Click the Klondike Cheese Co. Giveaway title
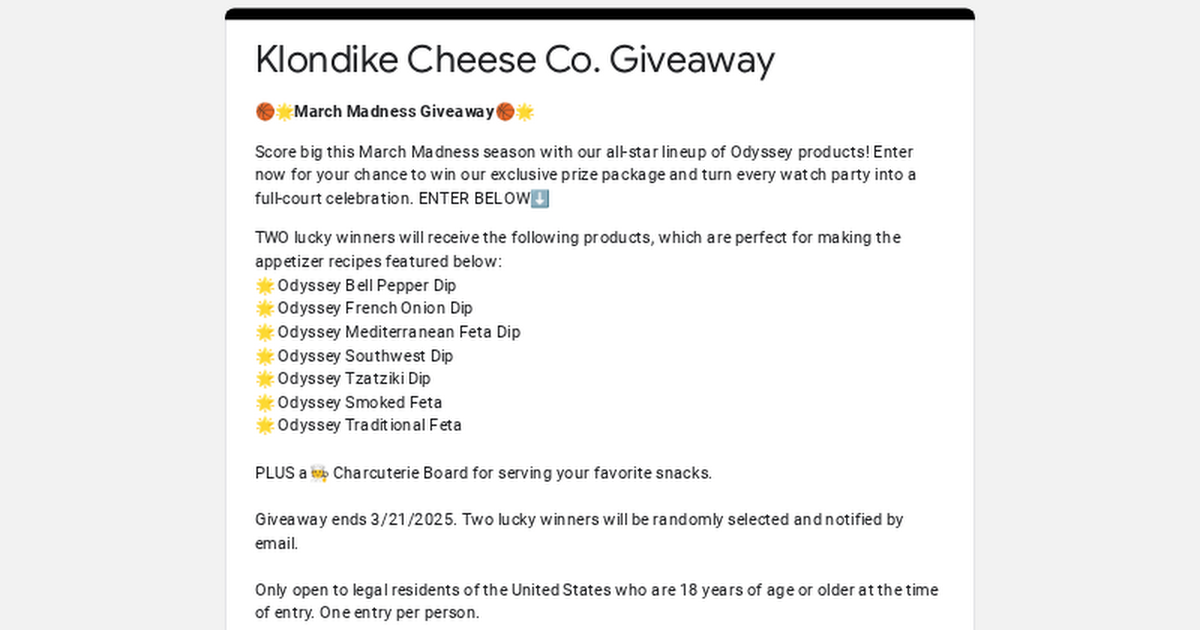This screenshot has width=1200, height=630. 515,60
